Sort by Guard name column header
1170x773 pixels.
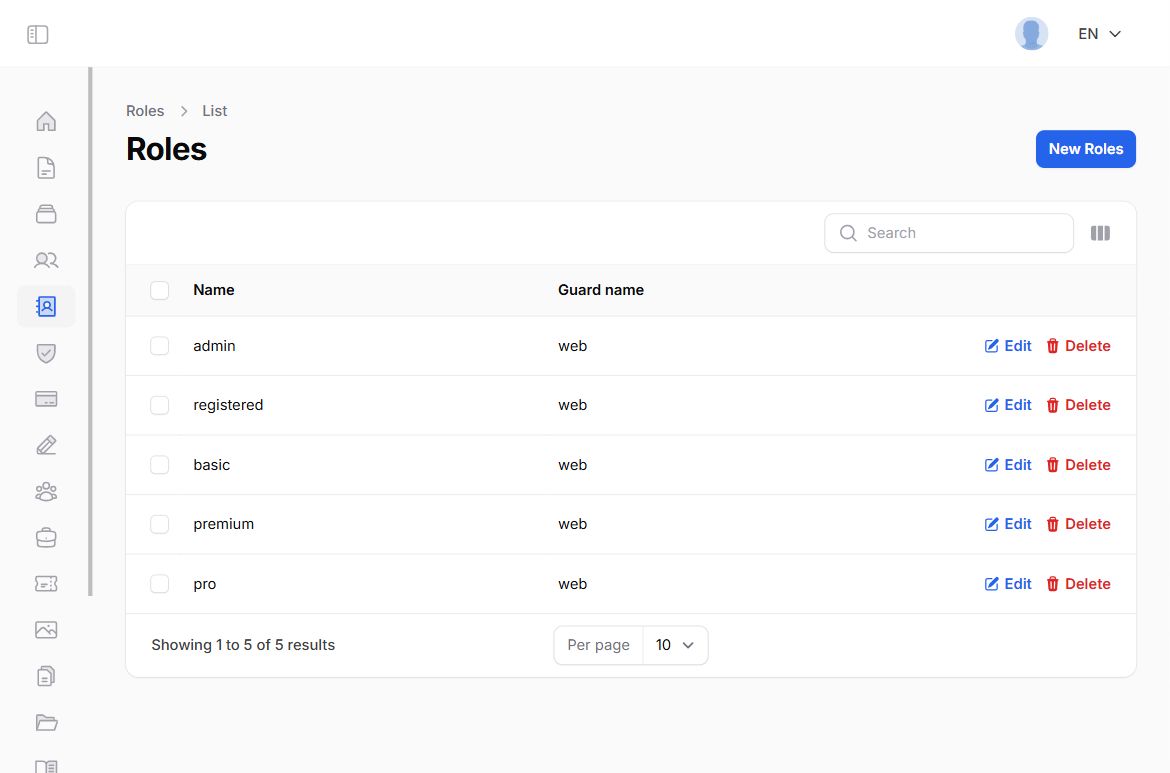pos(601,290)
